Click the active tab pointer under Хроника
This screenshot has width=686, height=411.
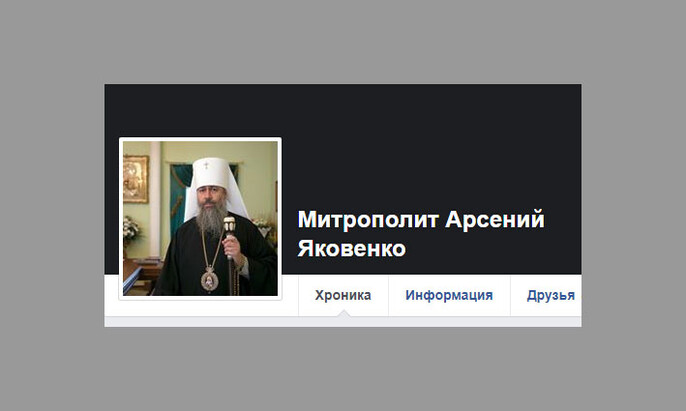coord(344,313)
